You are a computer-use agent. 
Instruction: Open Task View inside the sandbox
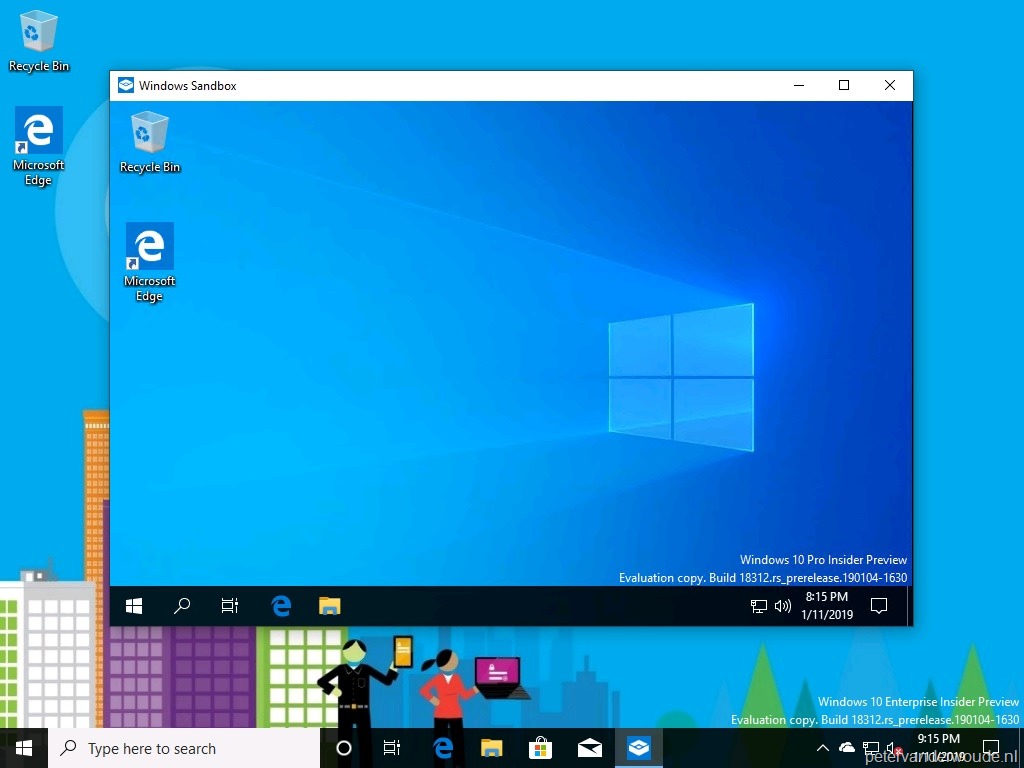coord(230,605)
